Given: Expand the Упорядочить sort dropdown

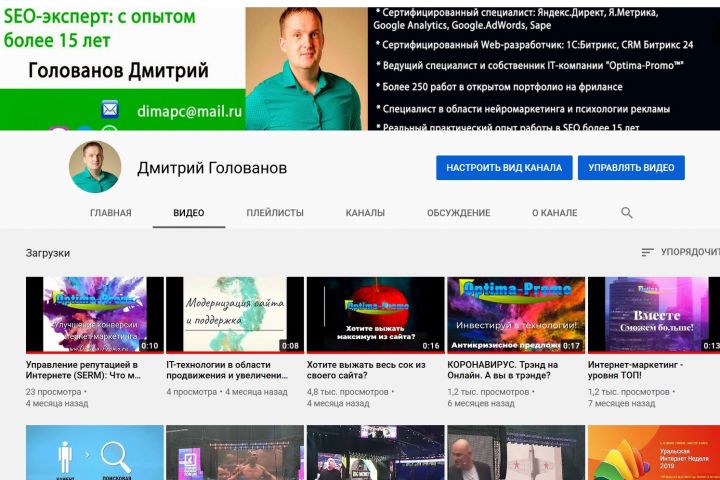Looking at the screenshot, I should [x=681, y=252].
